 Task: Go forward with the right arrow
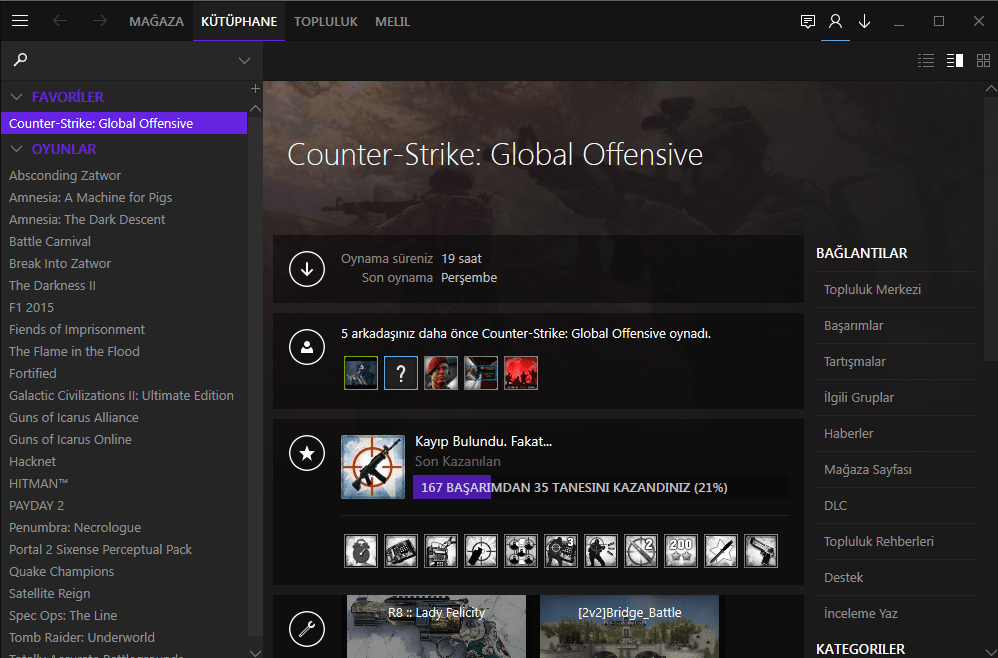point(100,21)
